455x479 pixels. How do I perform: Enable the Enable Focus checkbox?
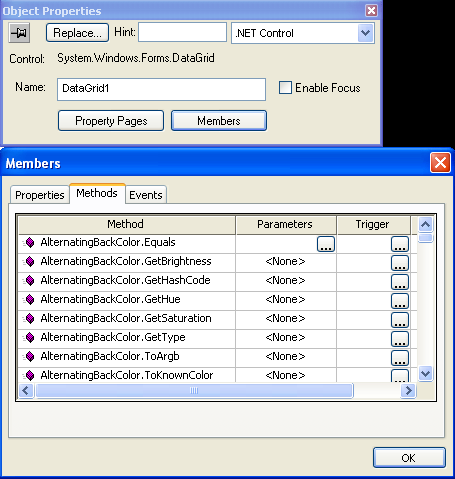tap(285, 88)
